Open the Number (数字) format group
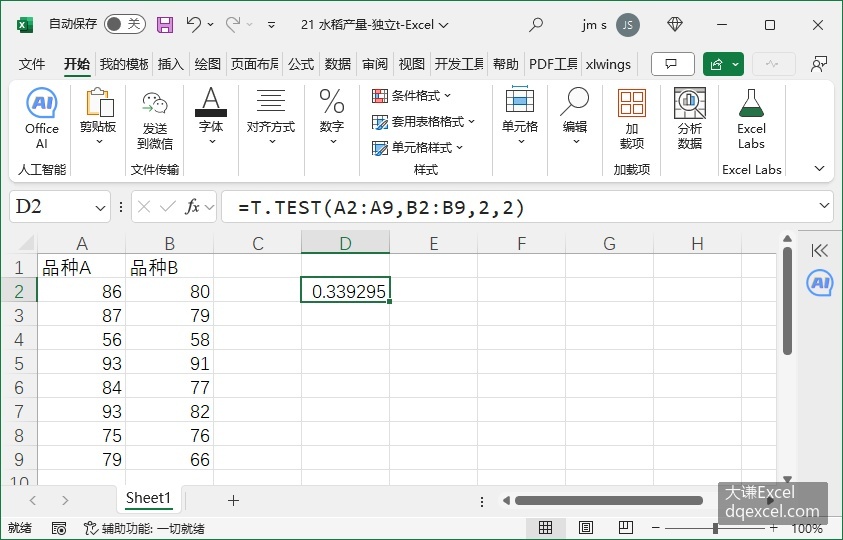Image resolution: width=843 pixels, height=540 pixels. pyautogui.click(x=332, y=116)
